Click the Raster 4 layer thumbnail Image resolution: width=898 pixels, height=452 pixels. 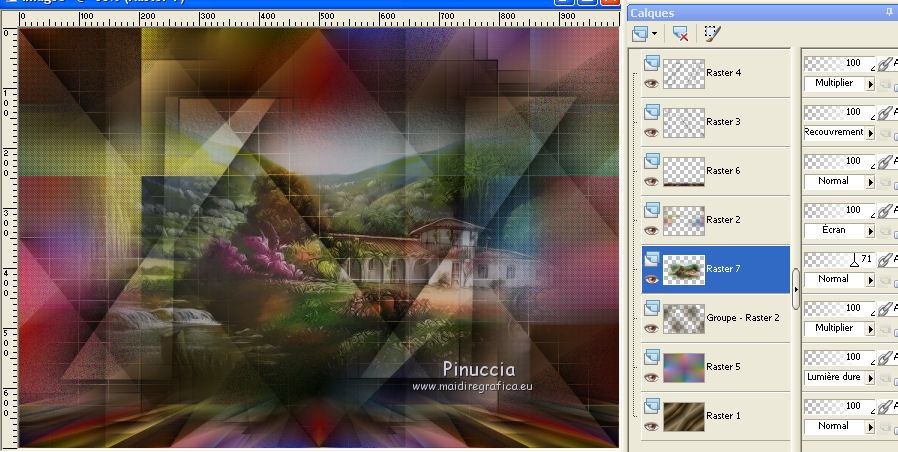[684, 73]
